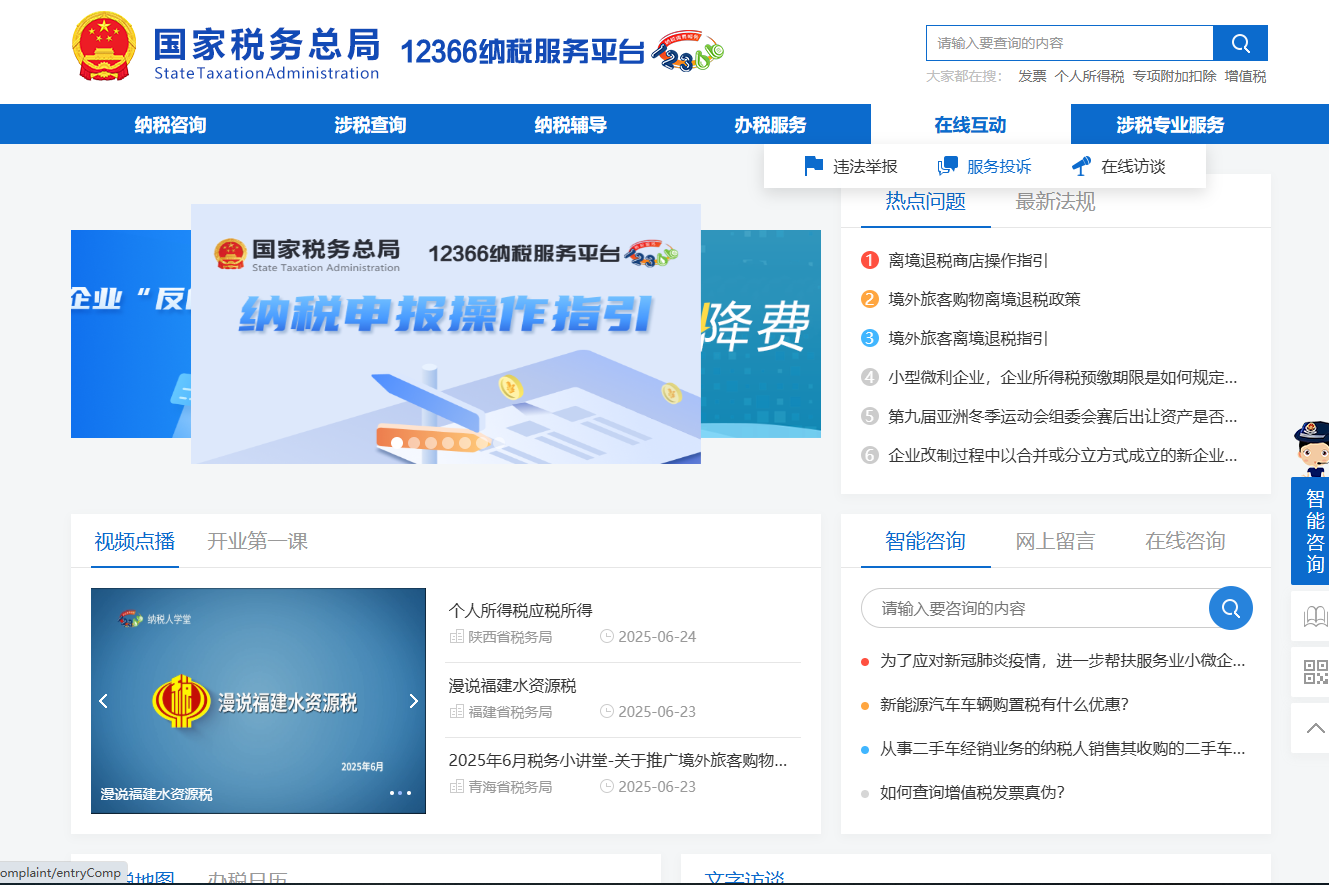Open 企业改制过程中 question link
The width and height of the screenshot is (1329, 885).
point(1063,455)
